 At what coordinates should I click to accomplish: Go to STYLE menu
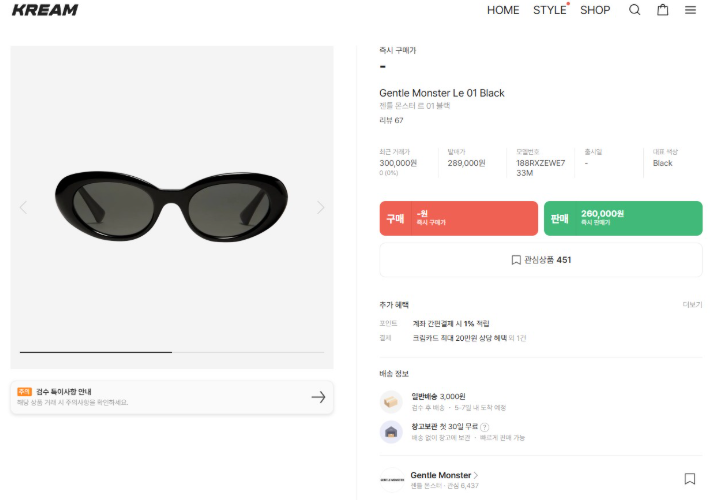pyautogui.click(x=550, y=10)
